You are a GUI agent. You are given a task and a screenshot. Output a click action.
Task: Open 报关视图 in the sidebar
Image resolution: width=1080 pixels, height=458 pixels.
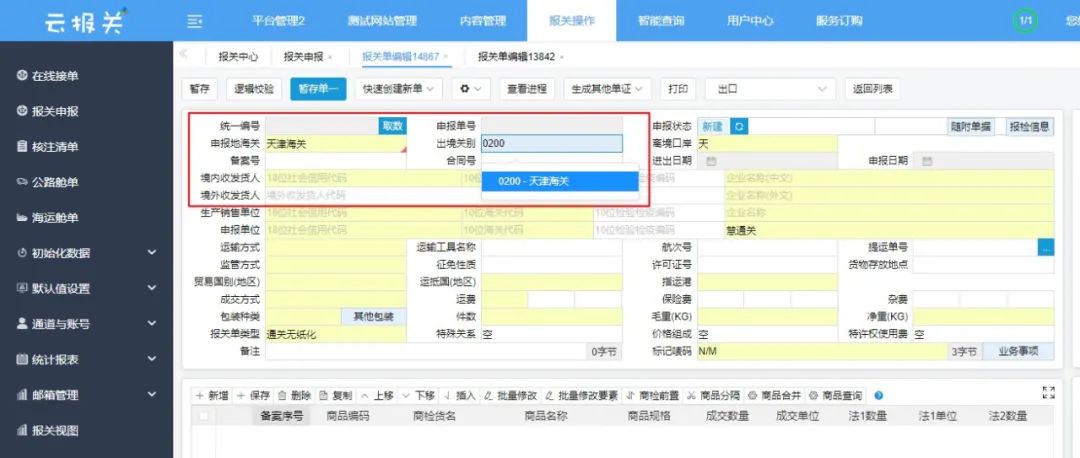coord(48,431)
